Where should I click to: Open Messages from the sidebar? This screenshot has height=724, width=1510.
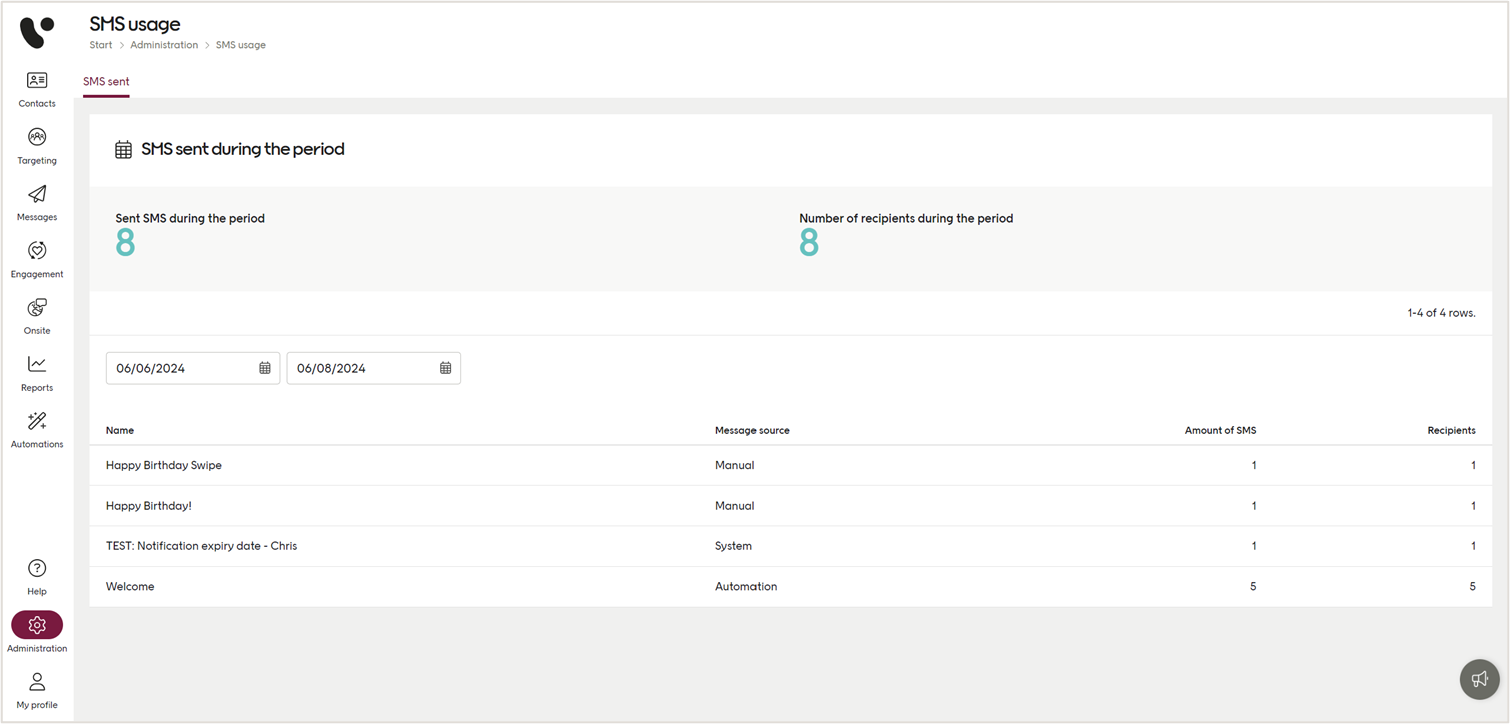point(37,202)
